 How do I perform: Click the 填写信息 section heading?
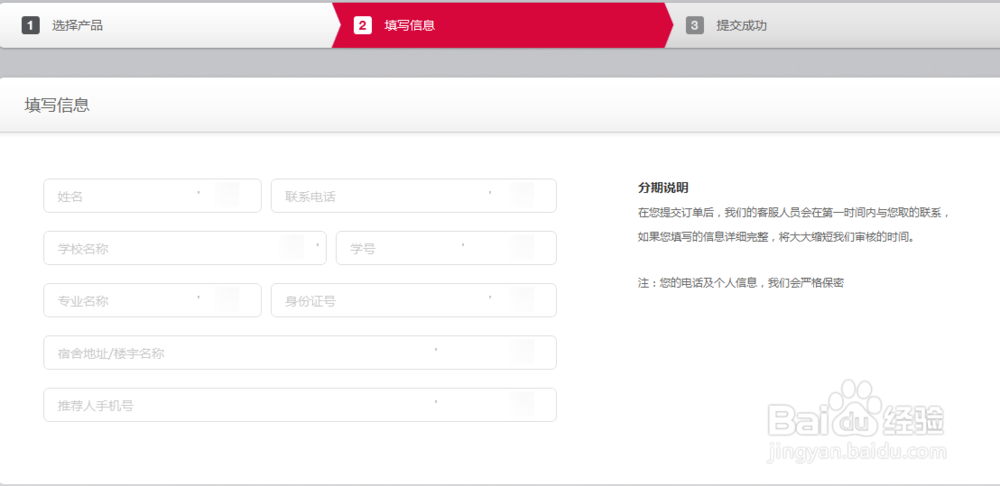(x=57, y=105)
